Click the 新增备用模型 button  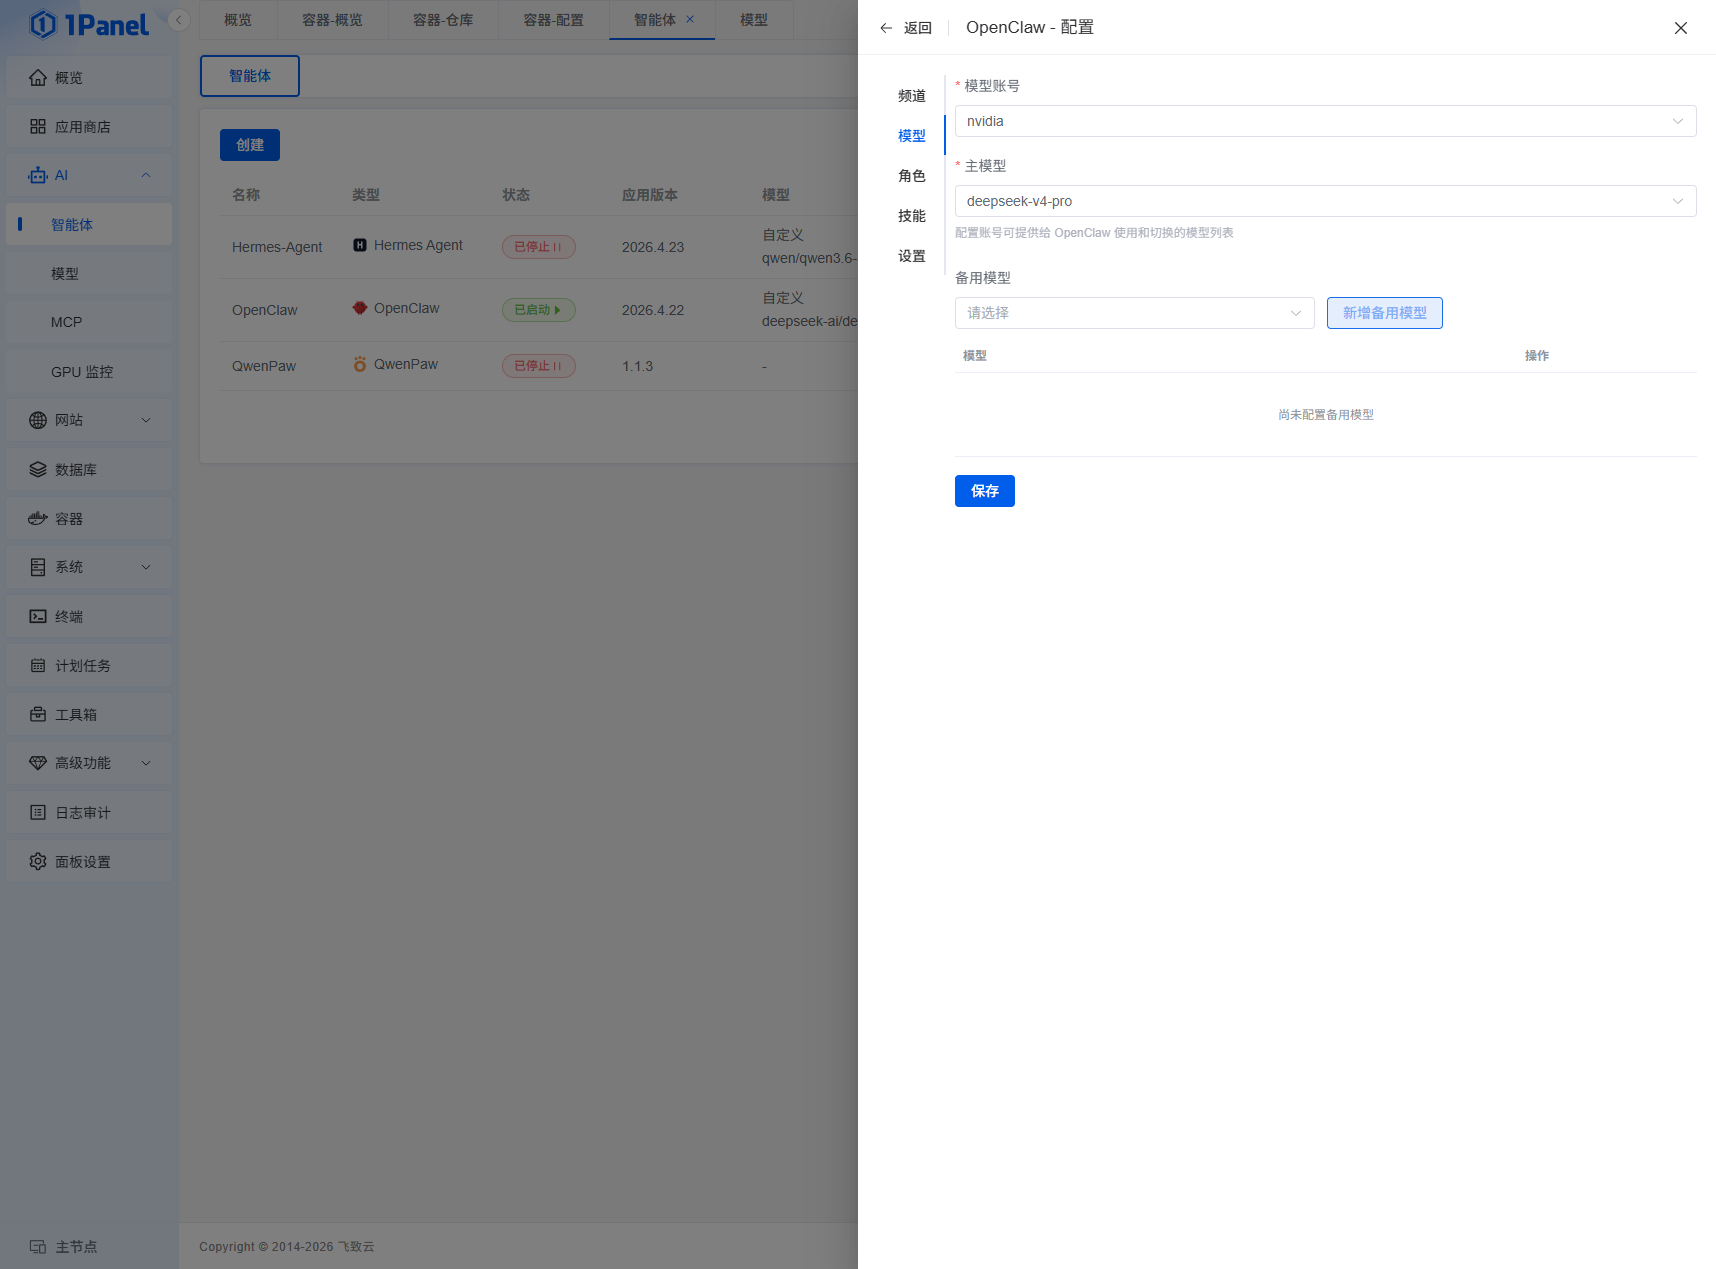(x=1384, y=313)
